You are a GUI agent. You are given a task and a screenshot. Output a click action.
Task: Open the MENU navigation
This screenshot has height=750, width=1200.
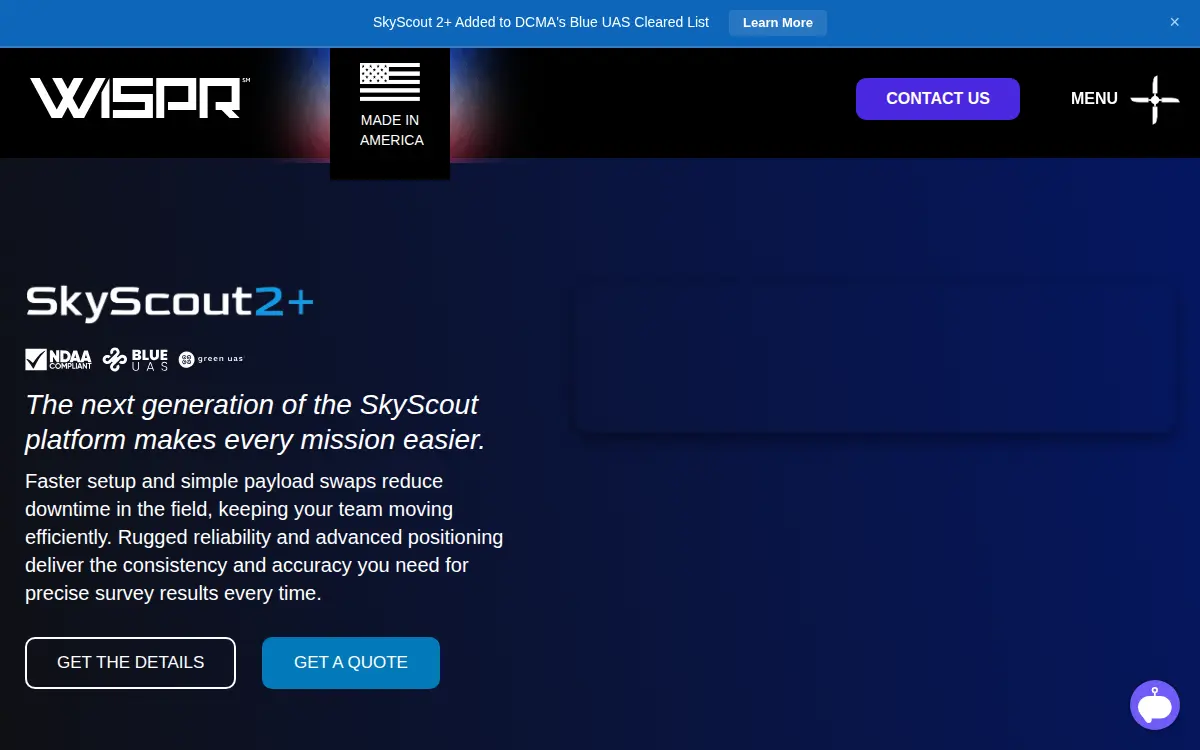(1094, 99)
